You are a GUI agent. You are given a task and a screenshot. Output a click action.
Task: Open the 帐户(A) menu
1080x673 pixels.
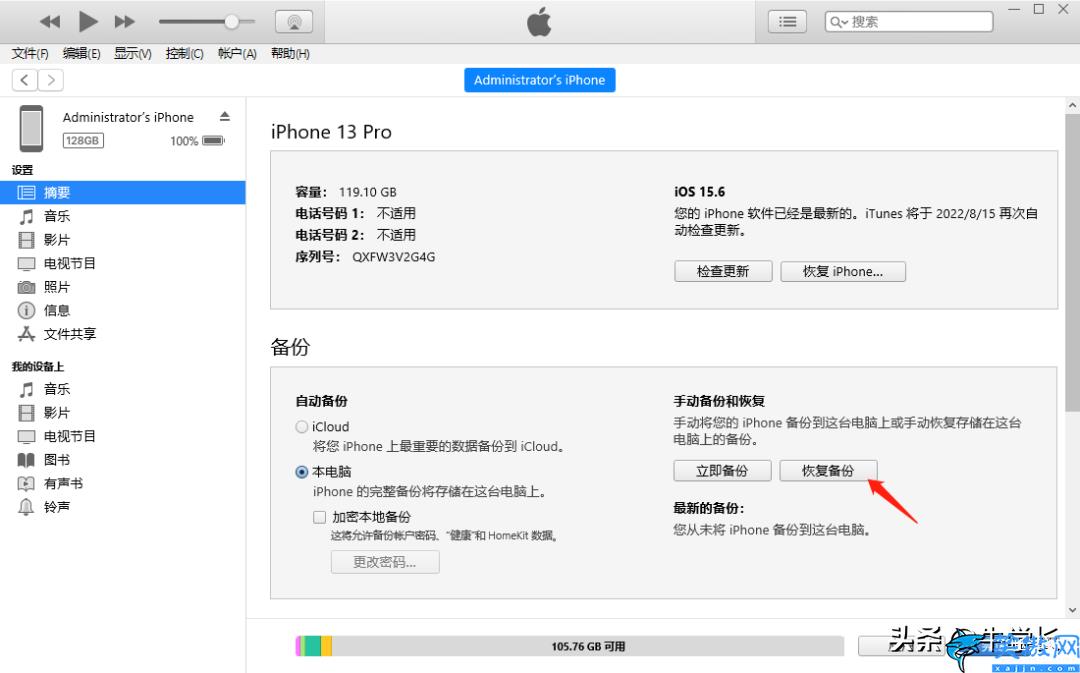[x=237, y=54]
